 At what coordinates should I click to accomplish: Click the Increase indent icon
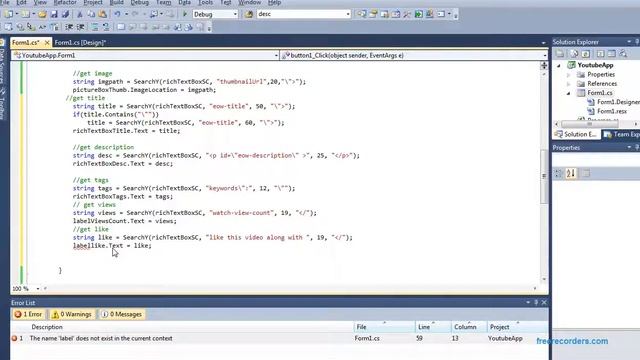[x=80, y=27]
